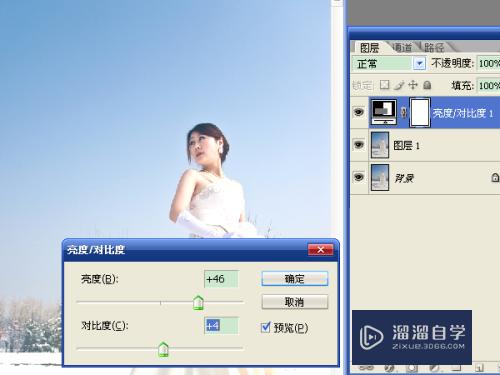Toggle lock position move icon
500x375 pixels.
[x=413, y=85]
